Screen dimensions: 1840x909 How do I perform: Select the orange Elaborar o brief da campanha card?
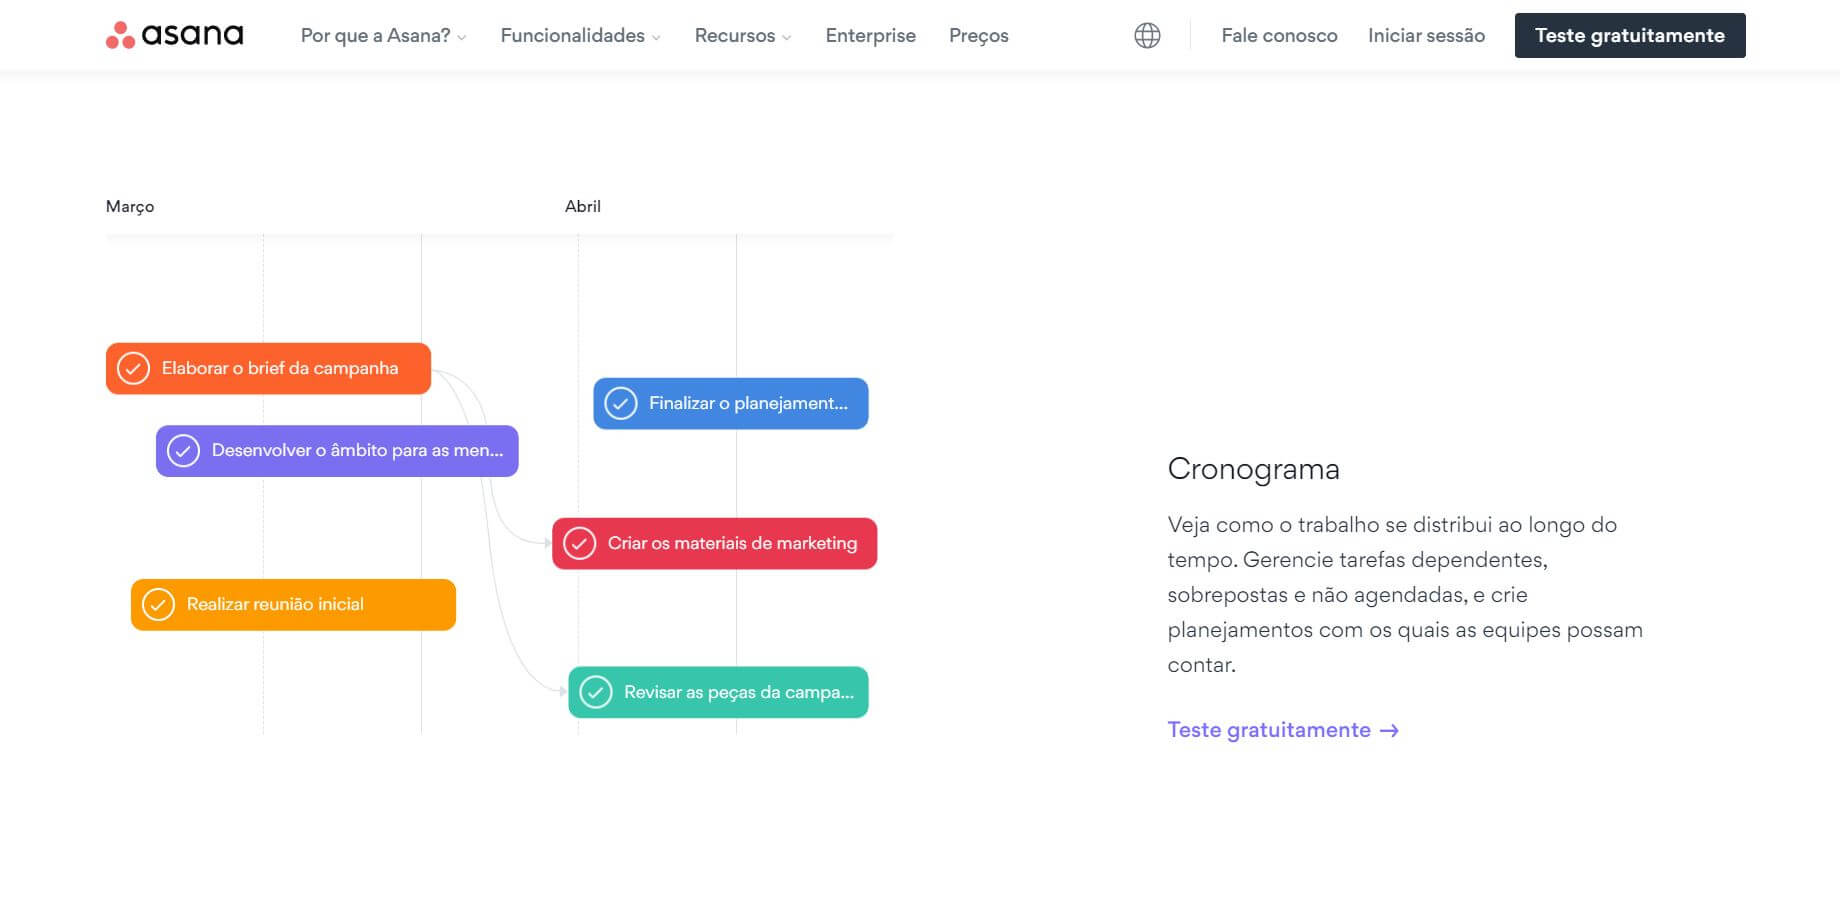(268, 368)
